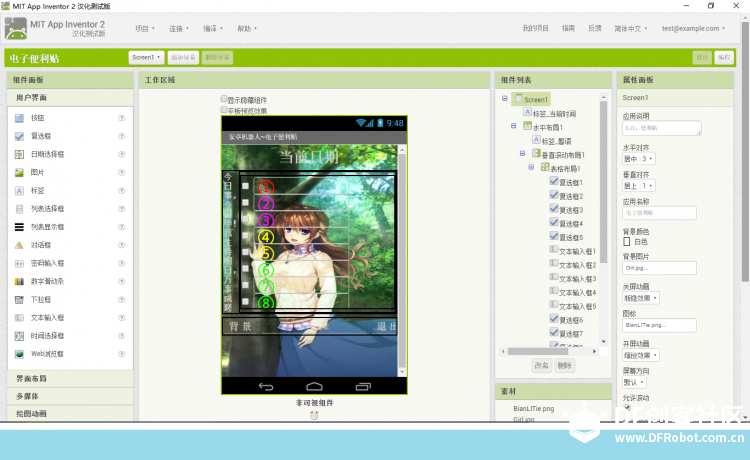The width and height of the screenshot is (750, 460).
Task: Click the 图标 field showing BianLiTie.png
Action: point(659,325)
